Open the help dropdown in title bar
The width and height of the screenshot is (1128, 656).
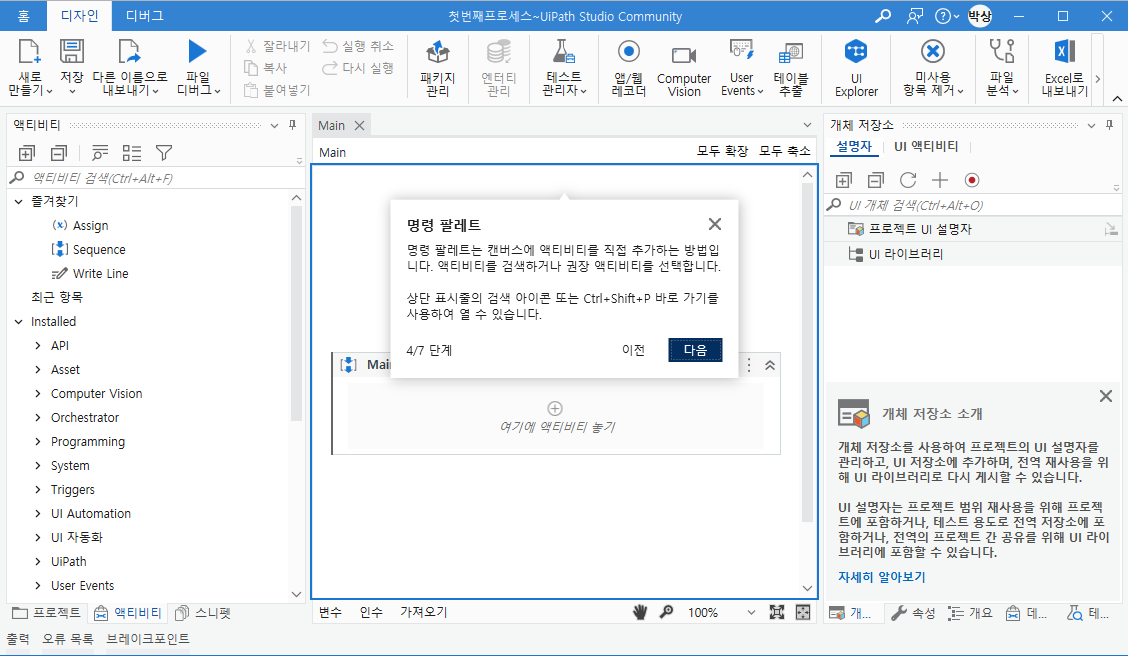[x=947, y=16]
